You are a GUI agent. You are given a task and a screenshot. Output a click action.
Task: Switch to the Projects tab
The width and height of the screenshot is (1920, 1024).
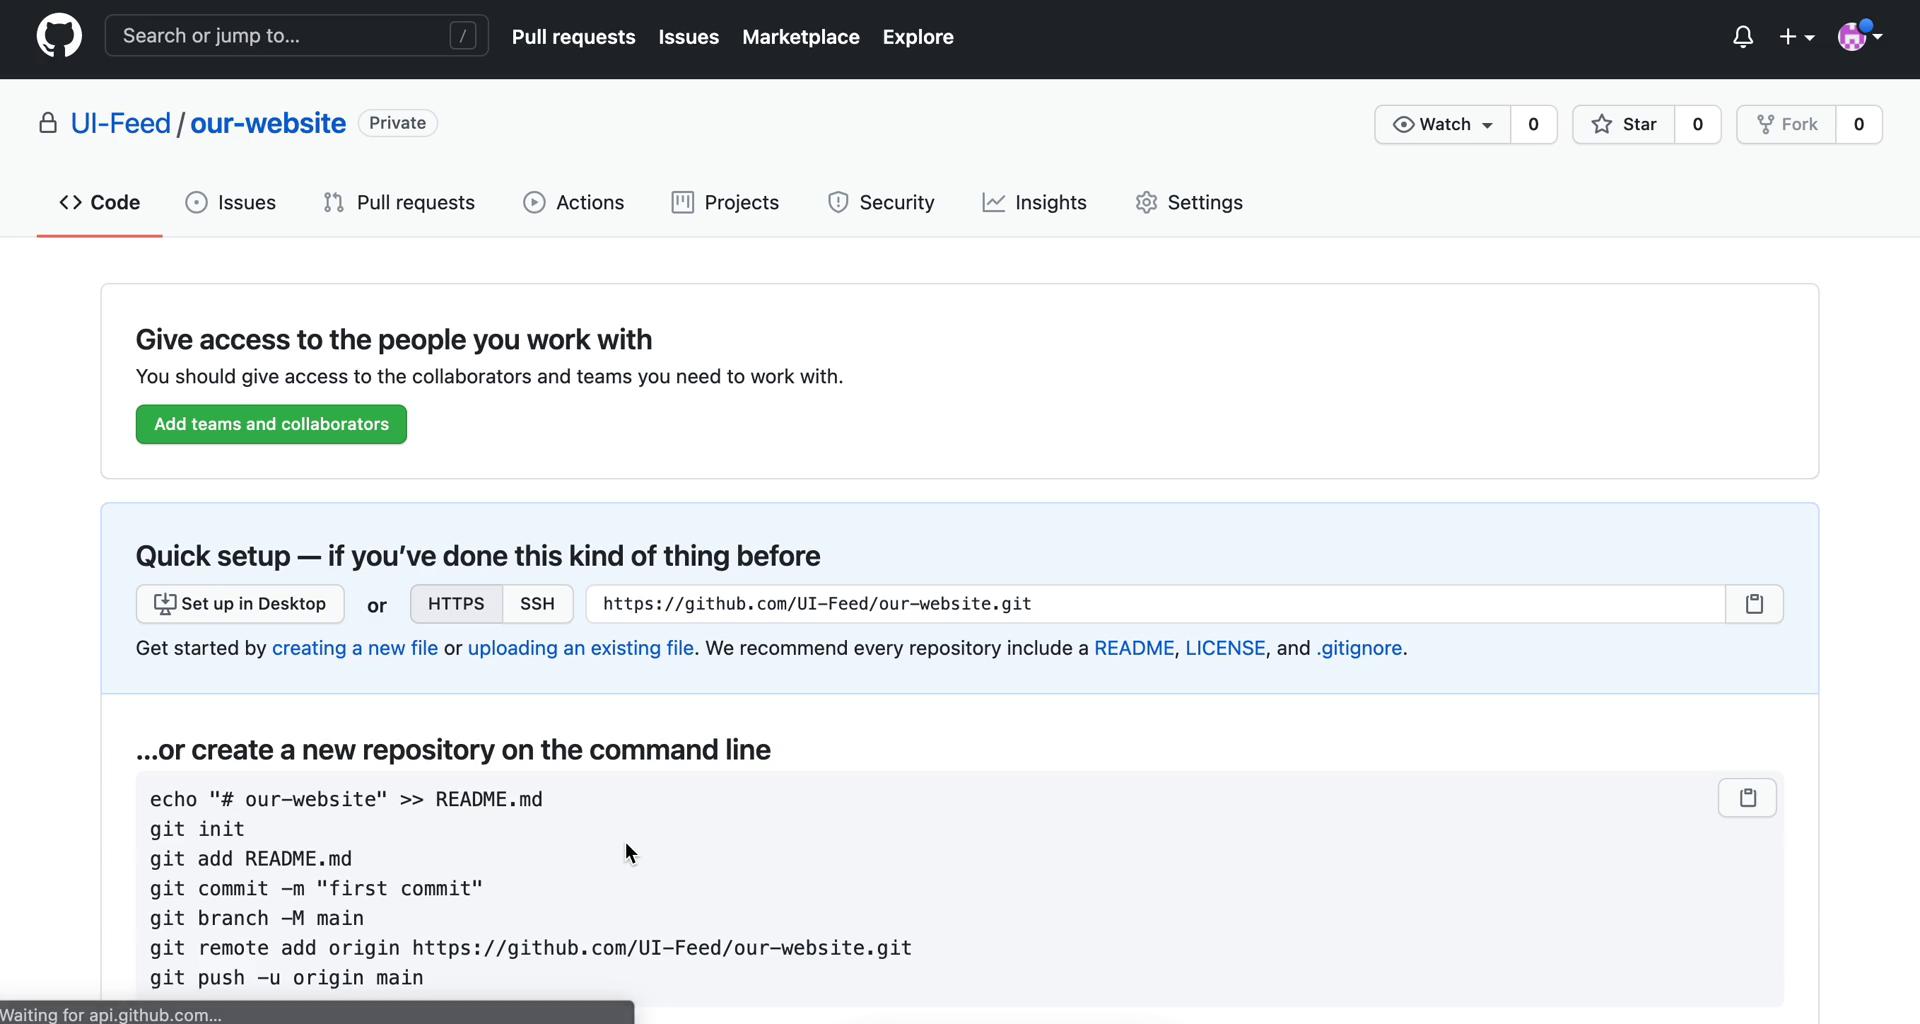pyautogui.click(x=725, y=202)
